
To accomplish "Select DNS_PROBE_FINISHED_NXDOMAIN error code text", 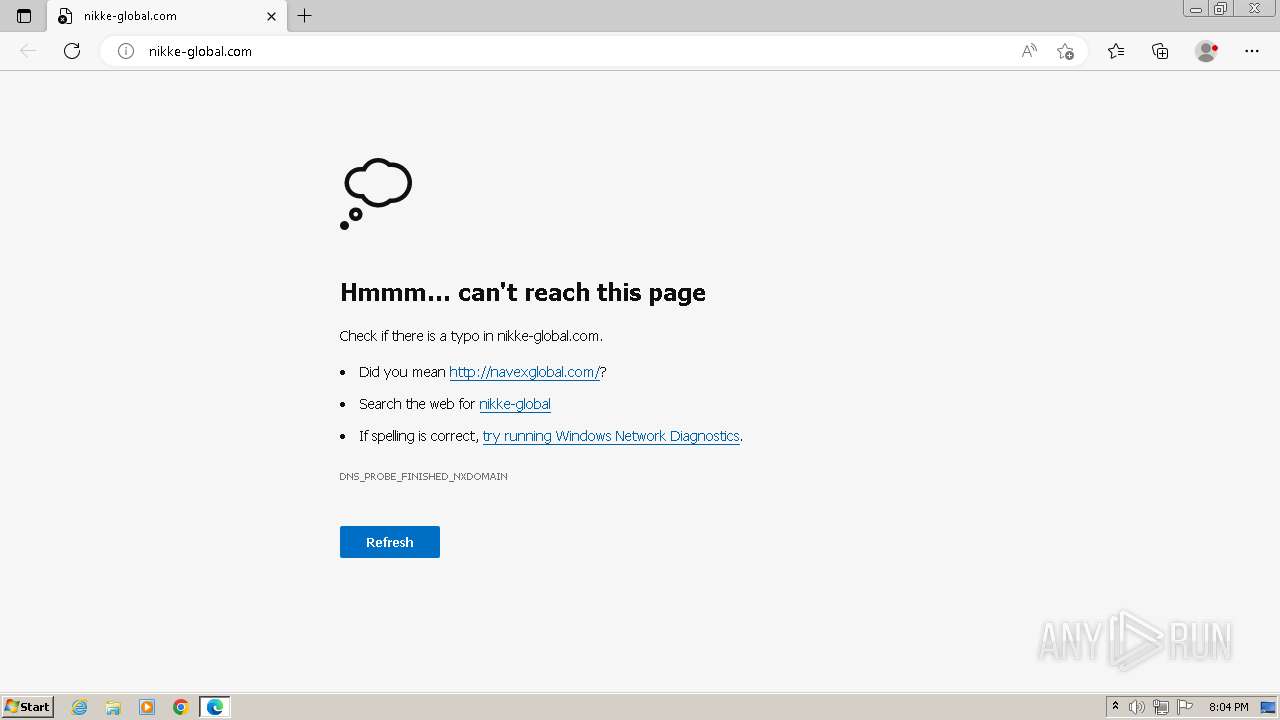I will (423, 476).
